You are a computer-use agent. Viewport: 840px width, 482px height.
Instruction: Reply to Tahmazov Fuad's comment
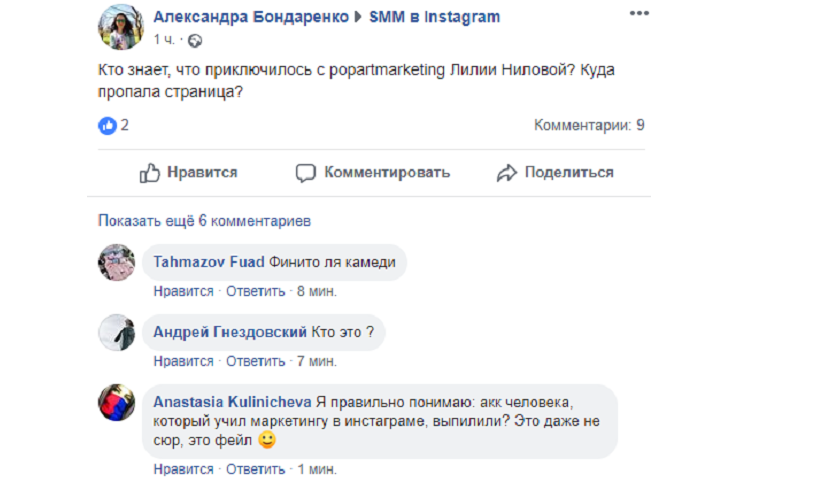click(x=256, y=291)
